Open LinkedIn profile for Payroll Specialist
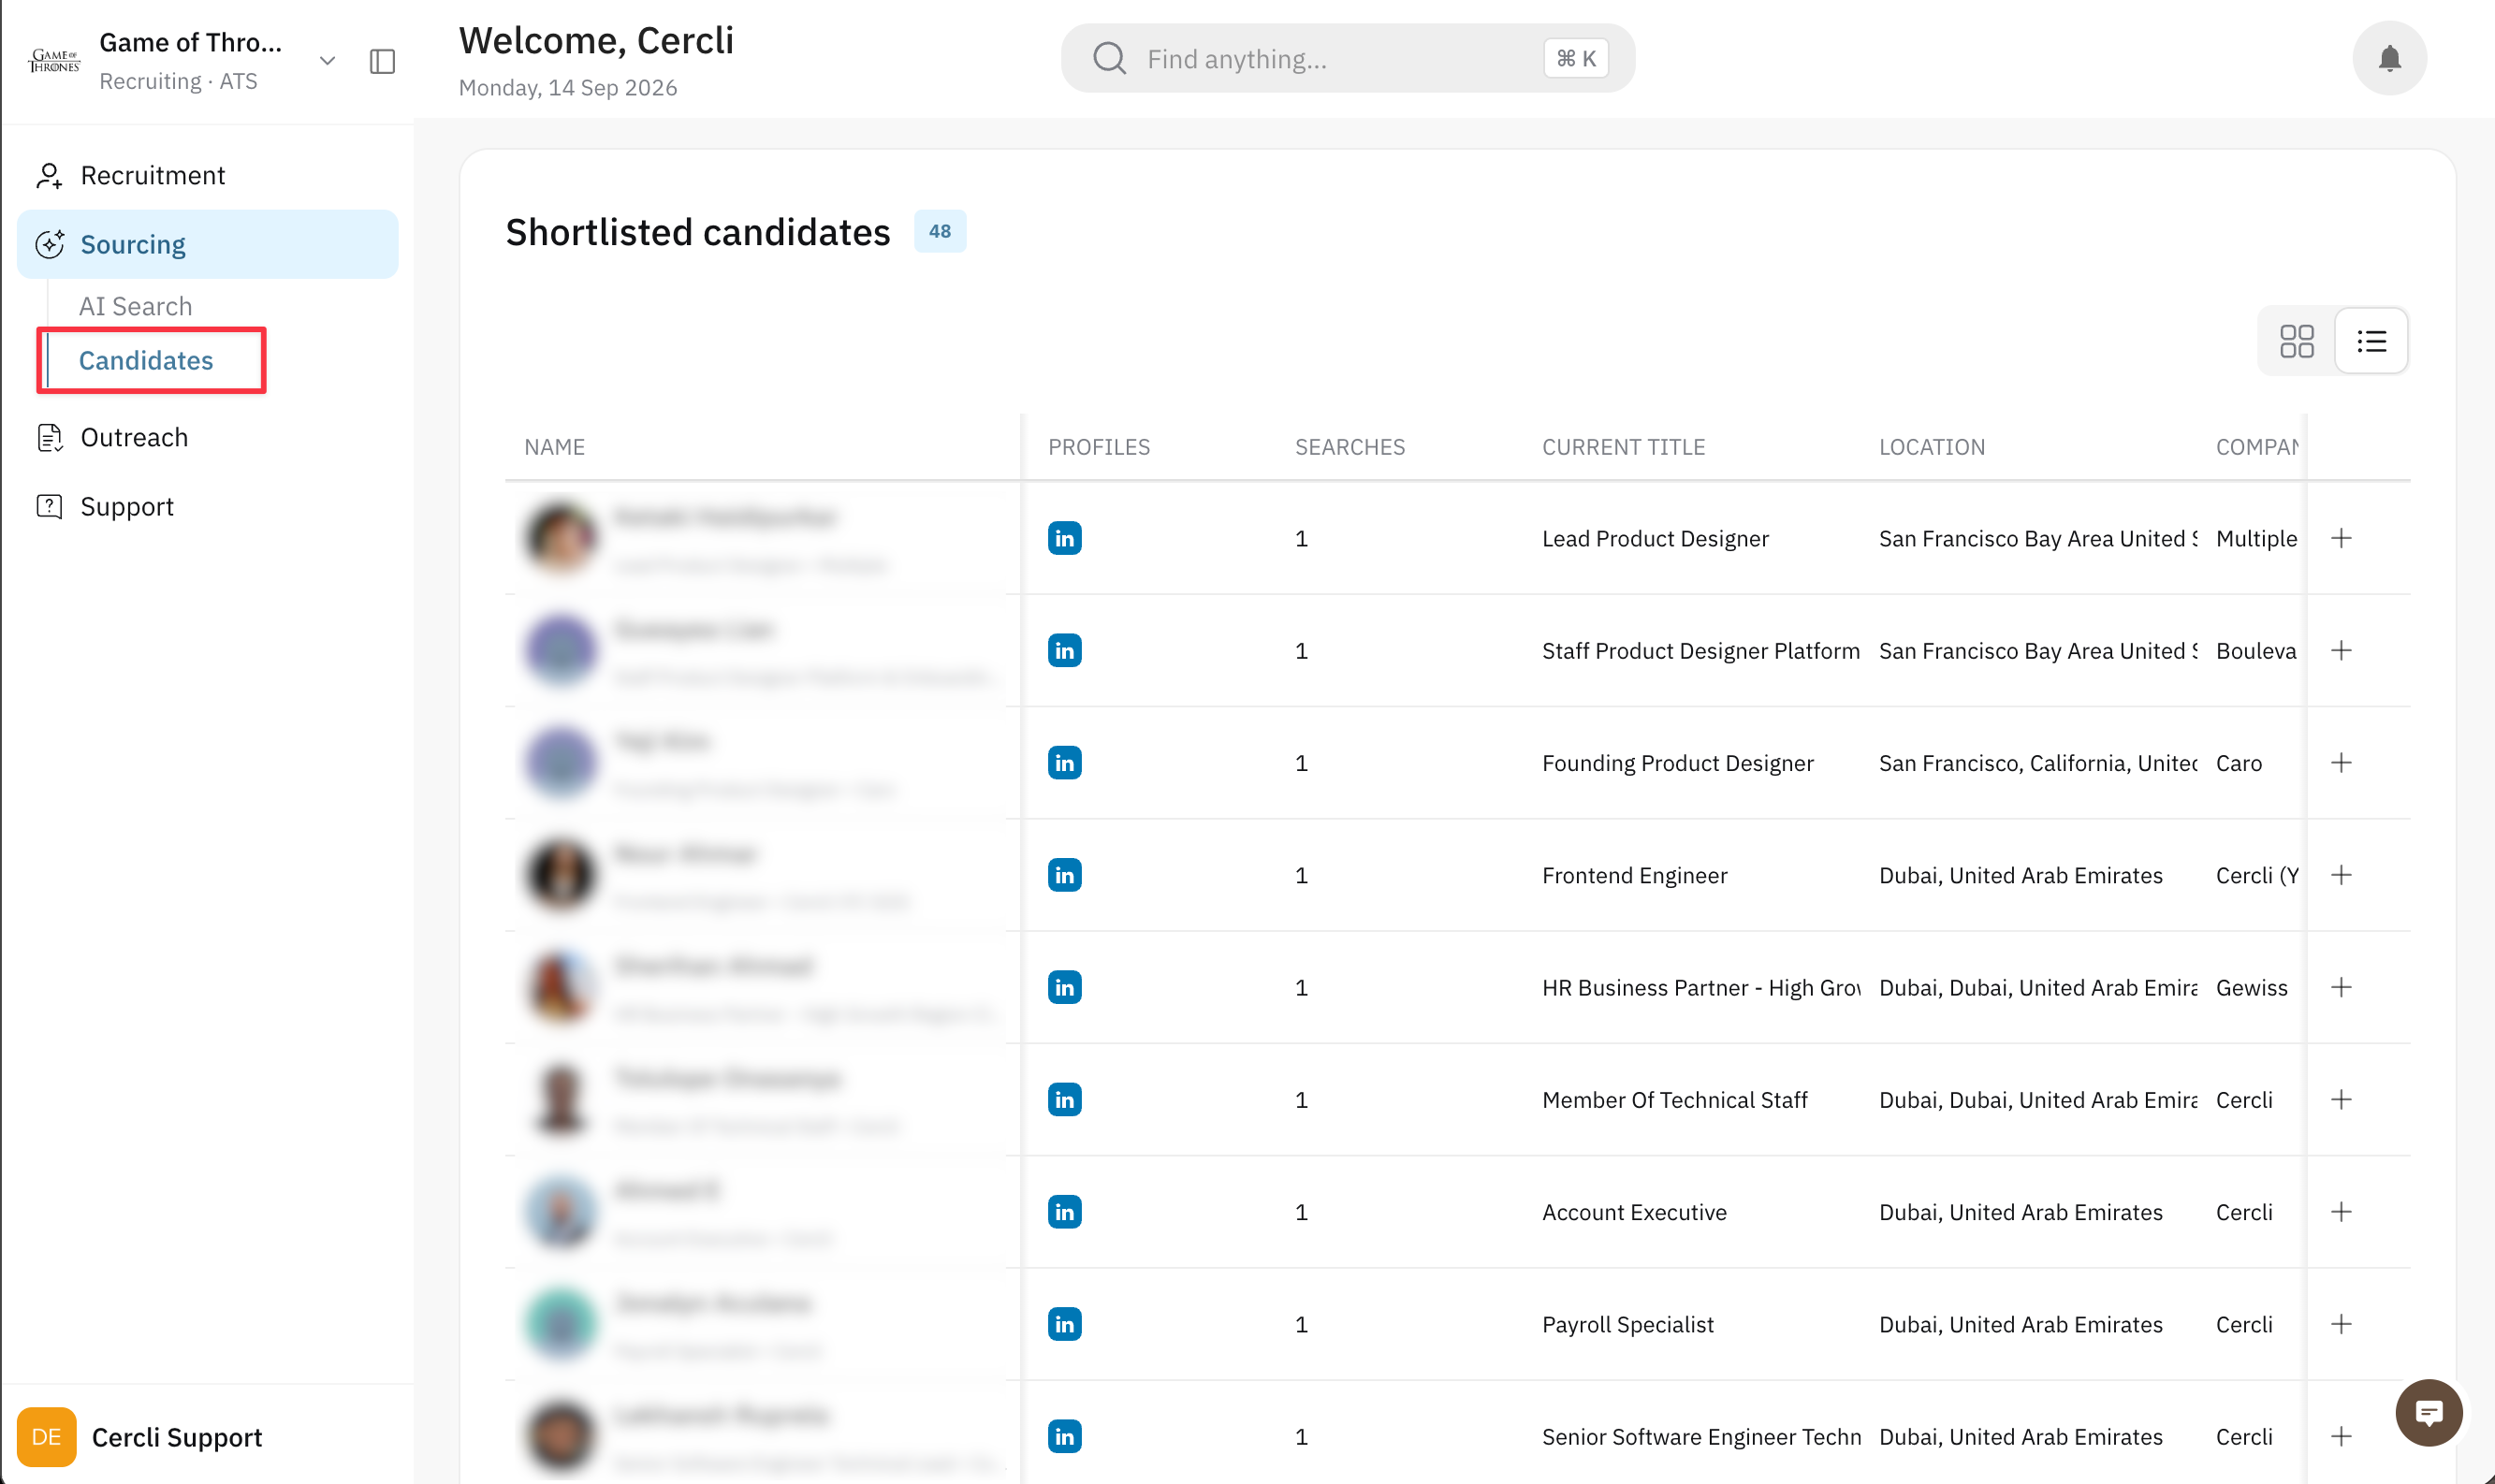 tap(1064, 1324)
